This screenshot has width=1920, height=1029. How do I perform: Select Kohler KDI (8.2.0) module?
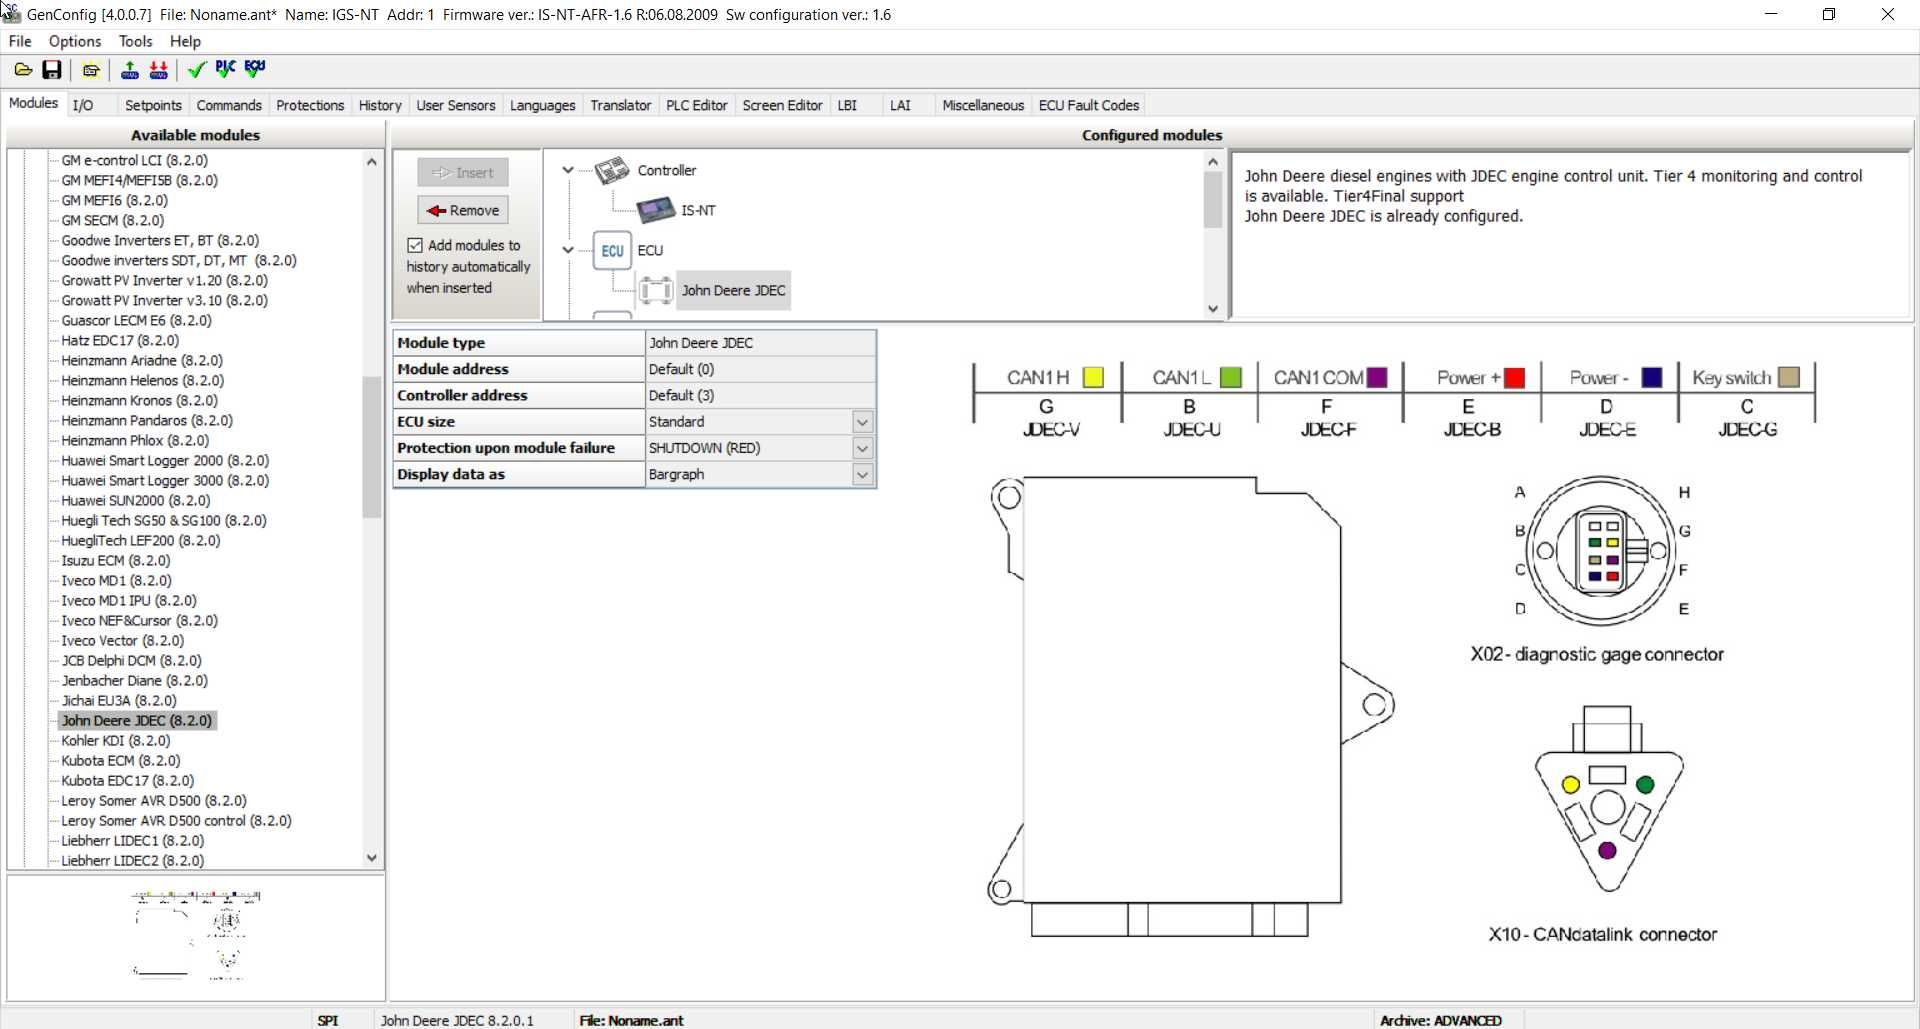click(116, 740)
